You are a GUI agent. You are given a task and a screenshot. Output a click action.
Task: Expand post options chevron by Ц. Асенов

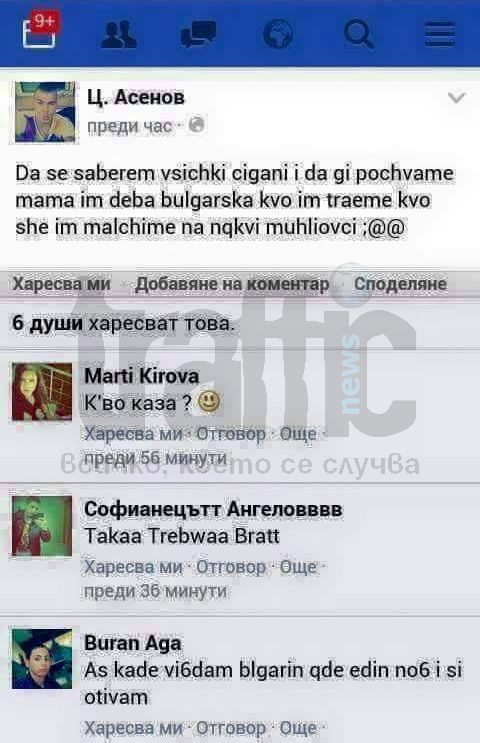[x=456, y=98]
